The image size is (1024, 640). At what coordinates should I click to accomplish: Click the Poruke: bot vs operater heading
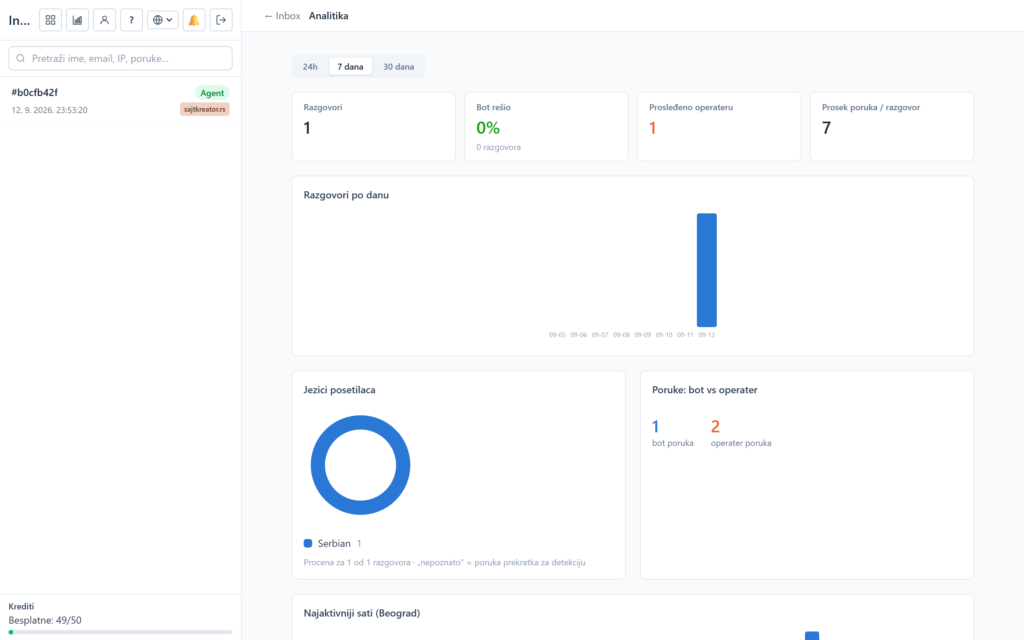tap(705, 390)
